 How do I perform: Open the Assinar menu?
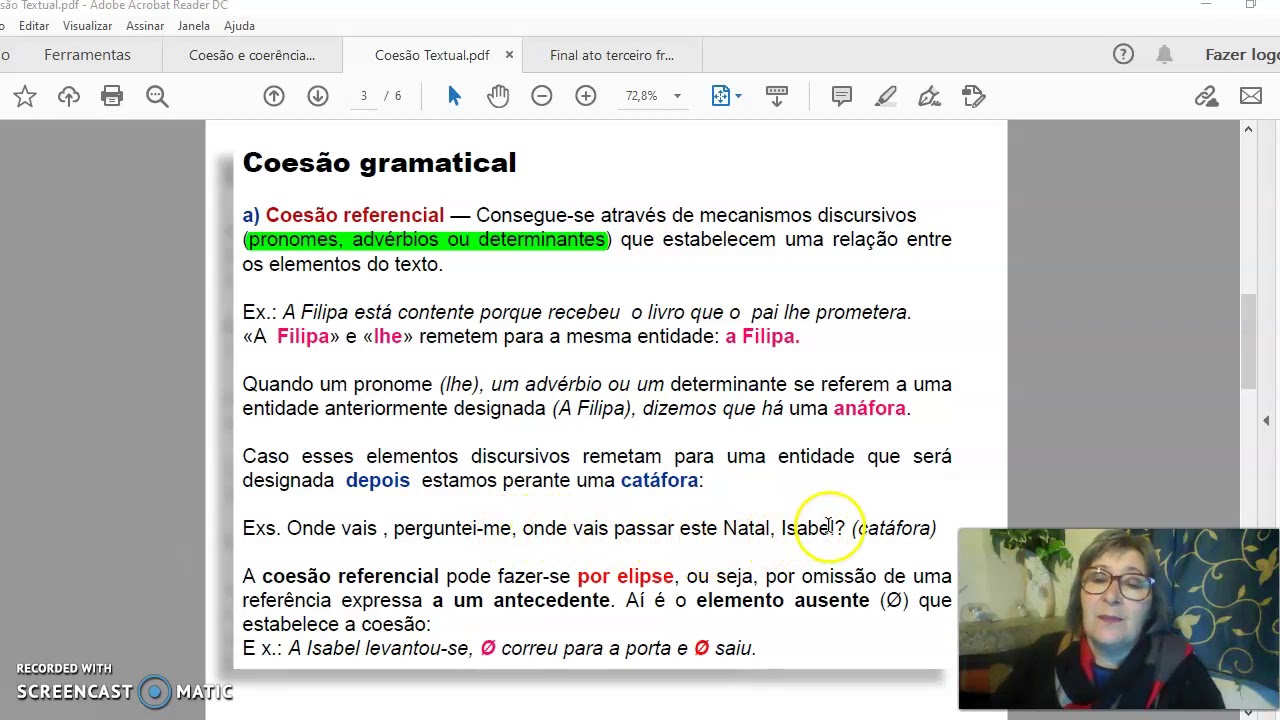pyautogui.click(x=144, y=26)
